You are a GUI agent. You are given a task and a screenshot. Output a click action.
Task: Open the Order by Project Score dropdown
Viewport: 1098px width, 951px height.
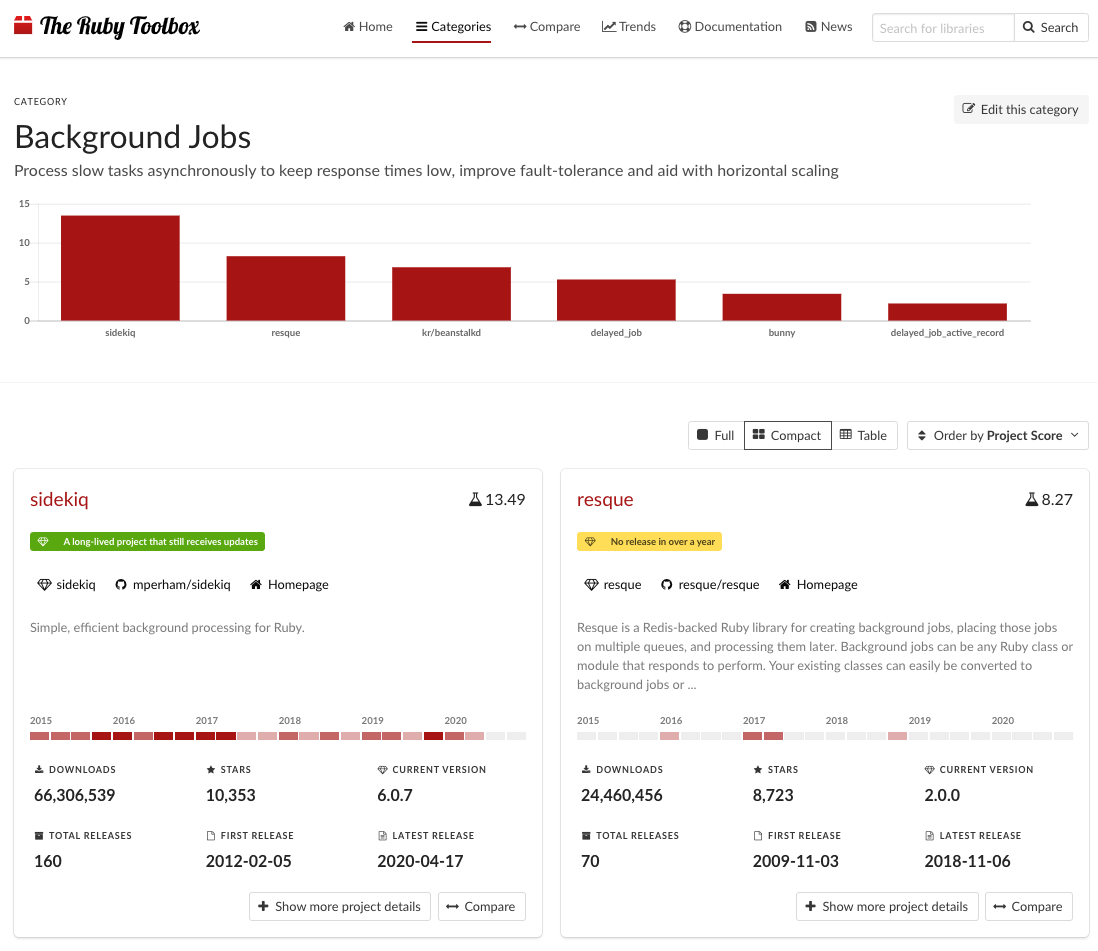tap(997, 436)
